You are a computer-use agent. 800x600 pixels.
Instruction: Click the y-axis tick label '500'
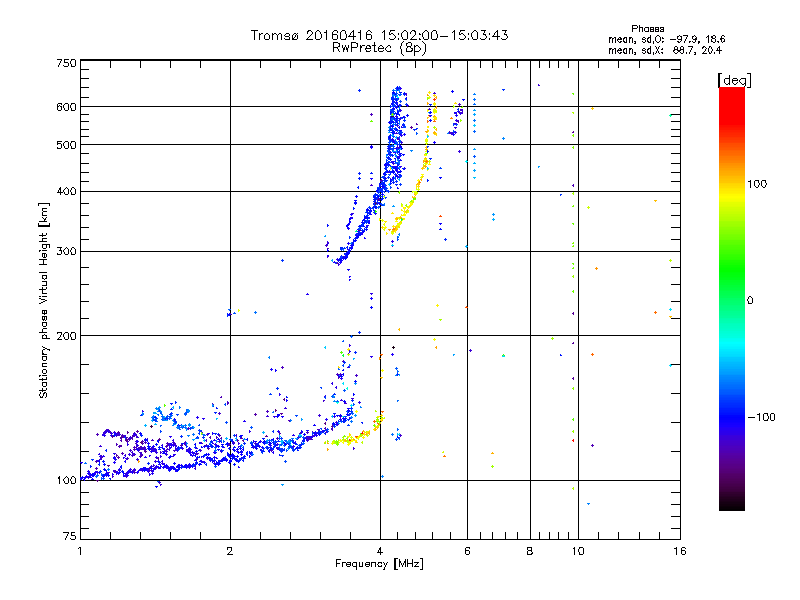tap(67, 145)
